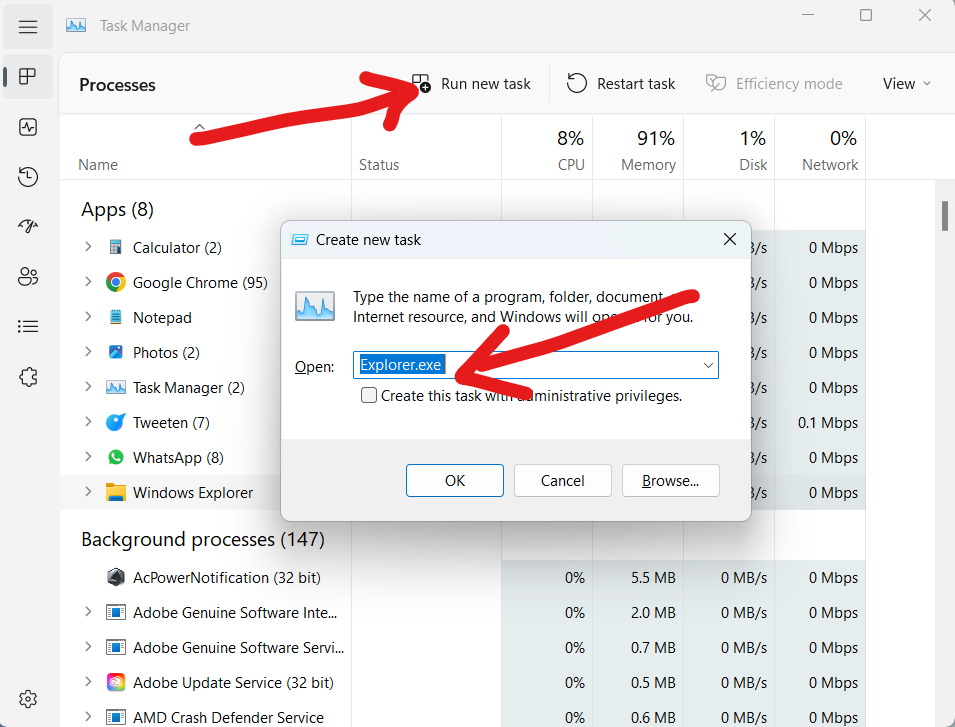Viewport: 955px width, 727px height.
Task: Click the Browse... button
Action: [671, 480]
